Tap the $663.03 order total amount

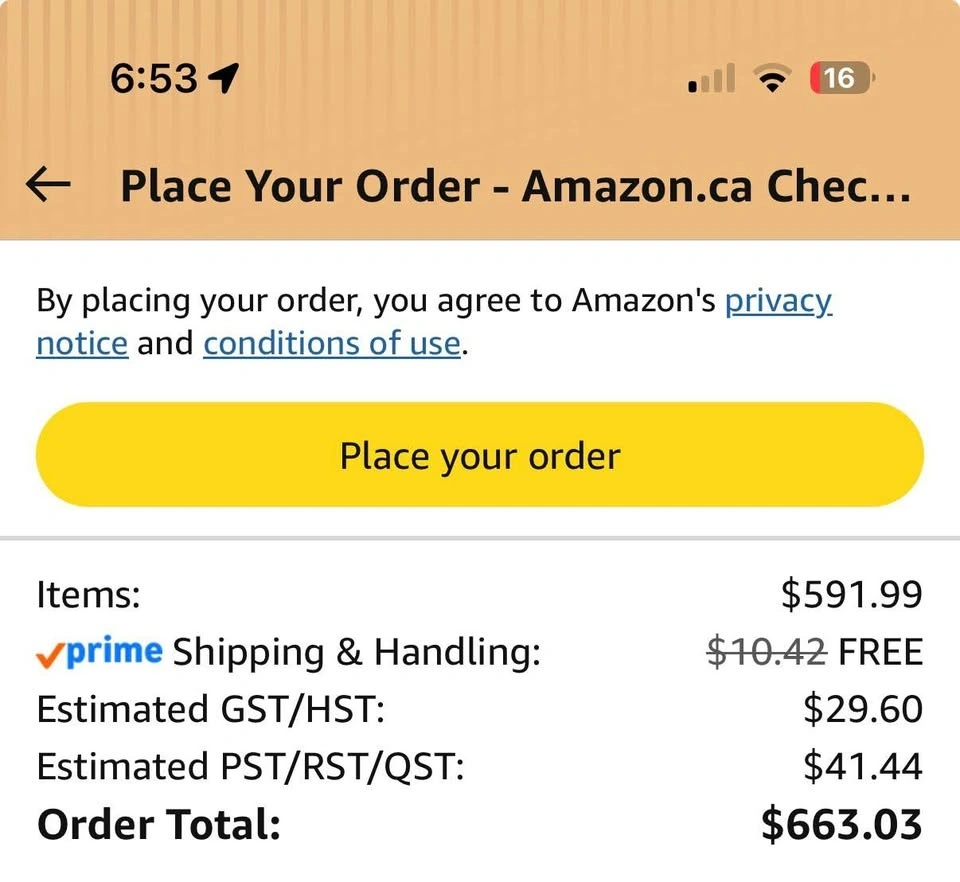[x=841, y=825]
